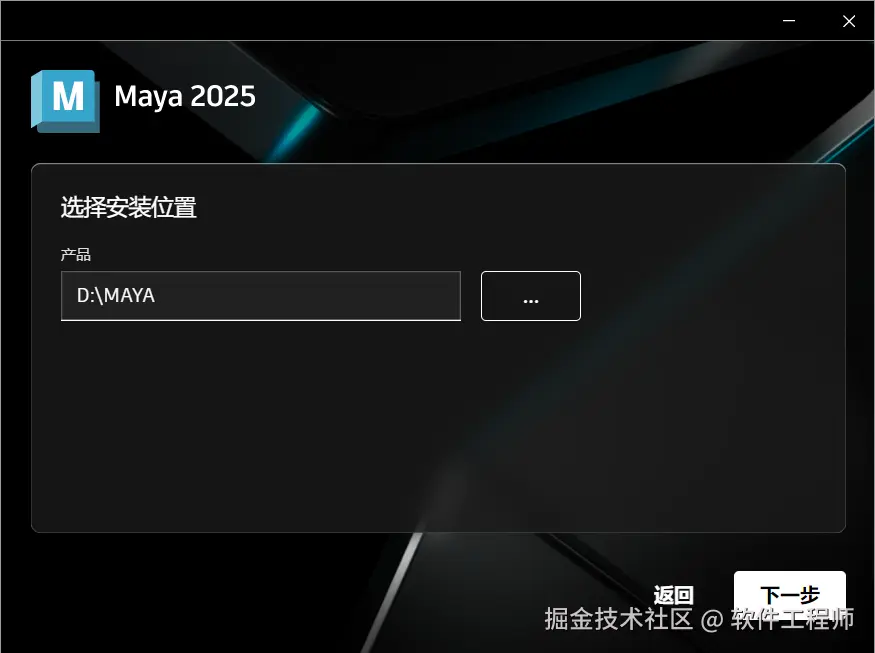This screenshot has height=653, width=875.
Task: Click the Maya 2025 title text
Action: (185, 97)
